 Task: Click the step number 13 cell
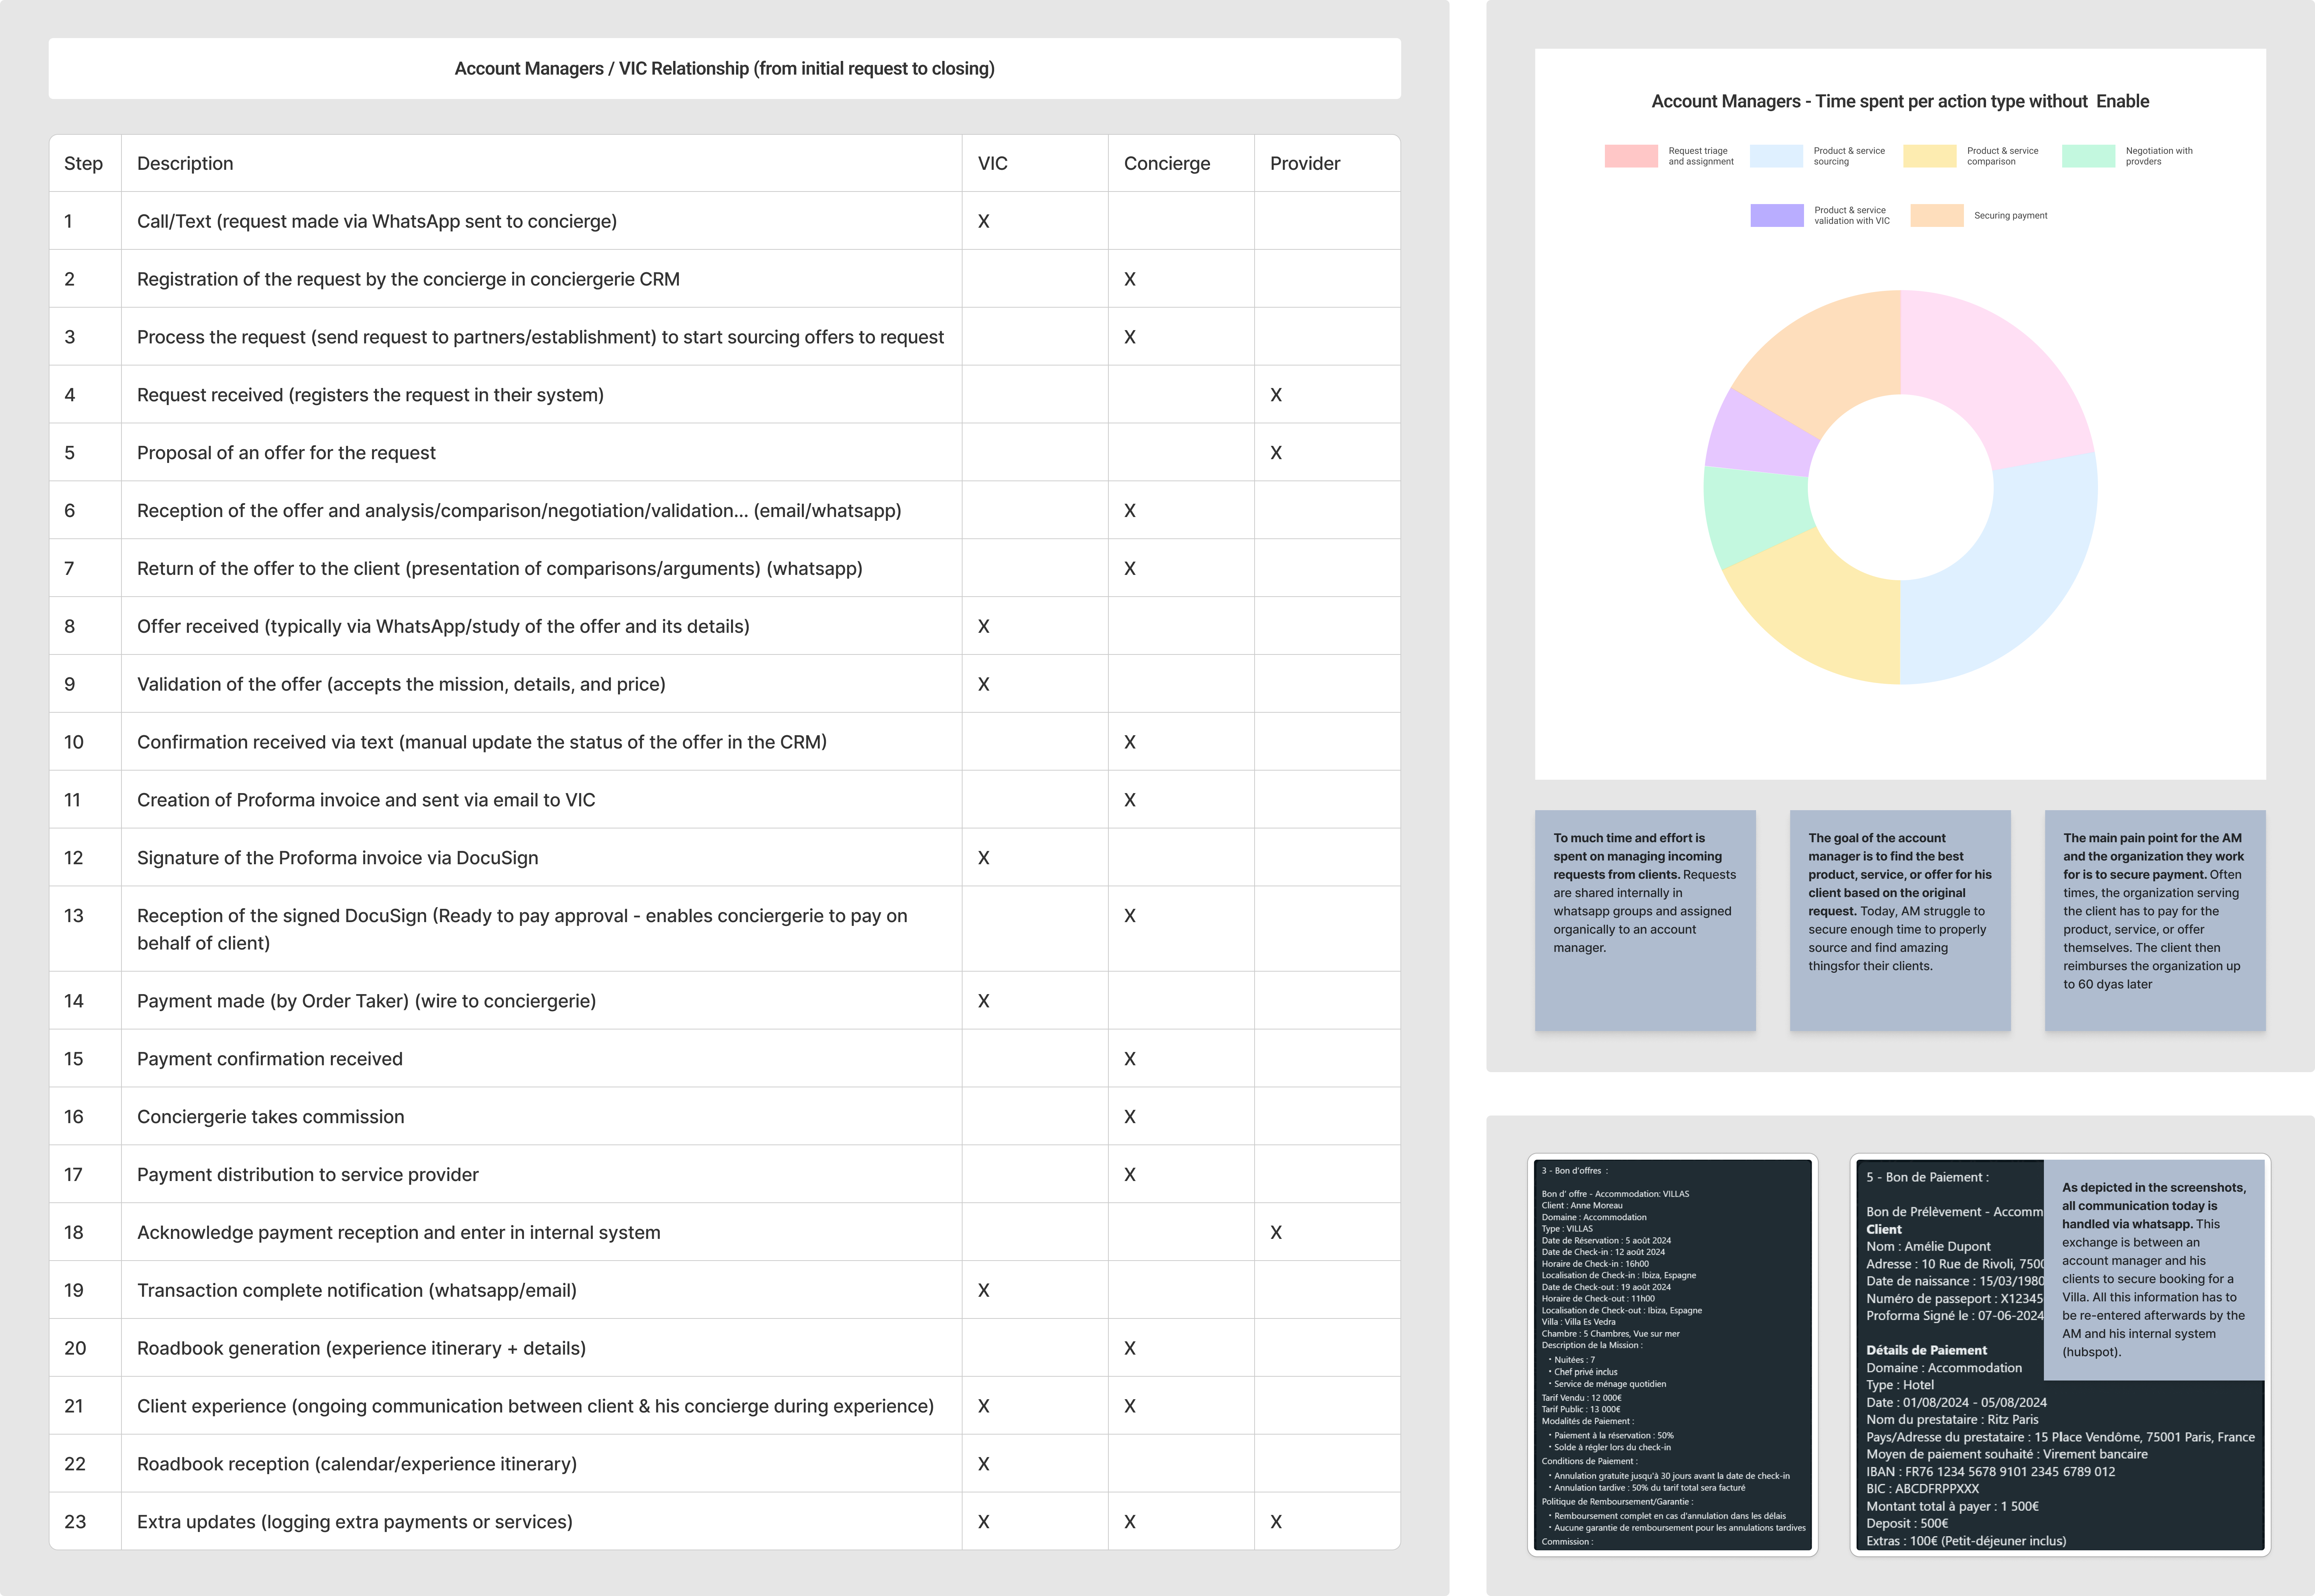click(85, 929)
